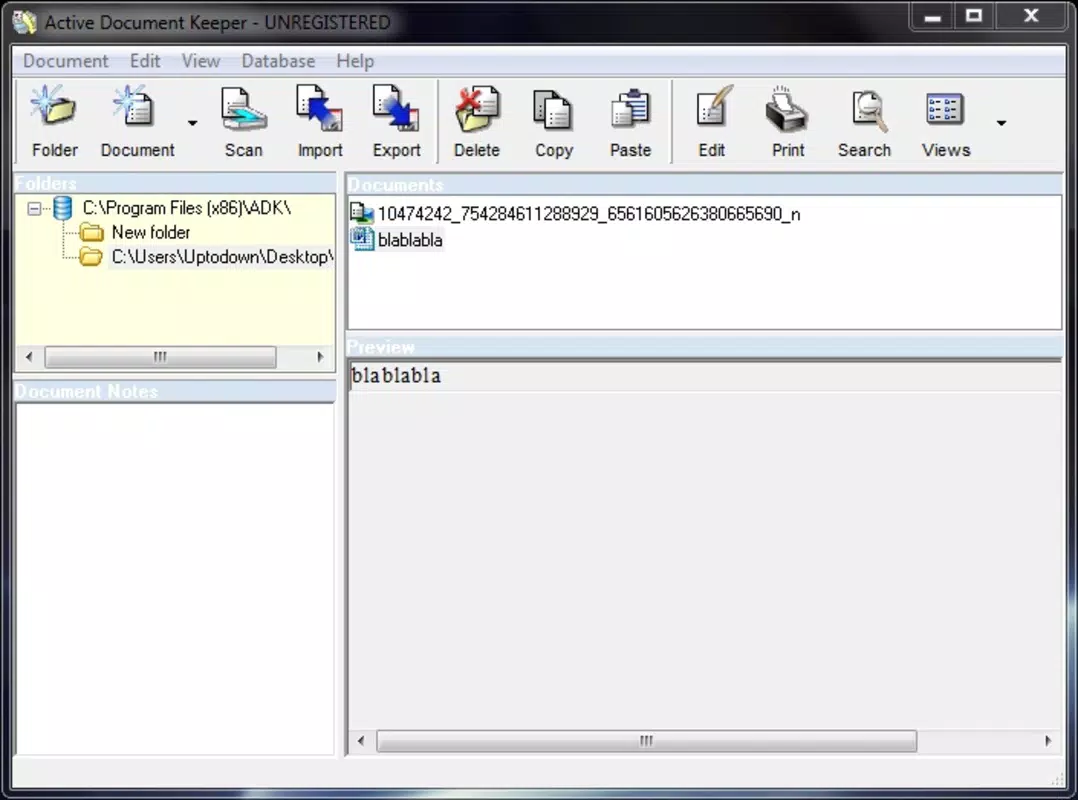1078x800 pixels.
Task: Click the 'blablabla' text in Preview pane
Action: pos(396,376)
